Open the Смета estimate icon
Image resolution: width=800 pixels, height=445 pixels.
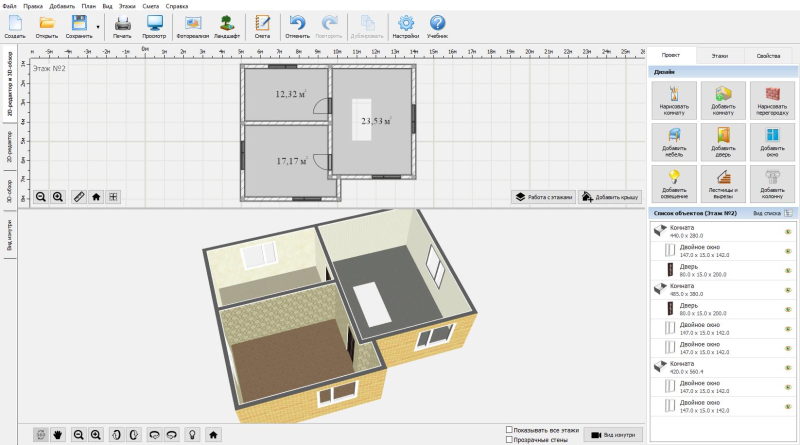click(263, 25)
